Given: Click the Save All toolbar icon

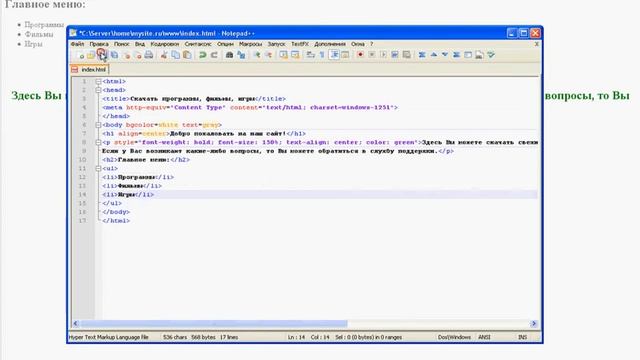Looking at the screenshot, I should coord(115,55).
